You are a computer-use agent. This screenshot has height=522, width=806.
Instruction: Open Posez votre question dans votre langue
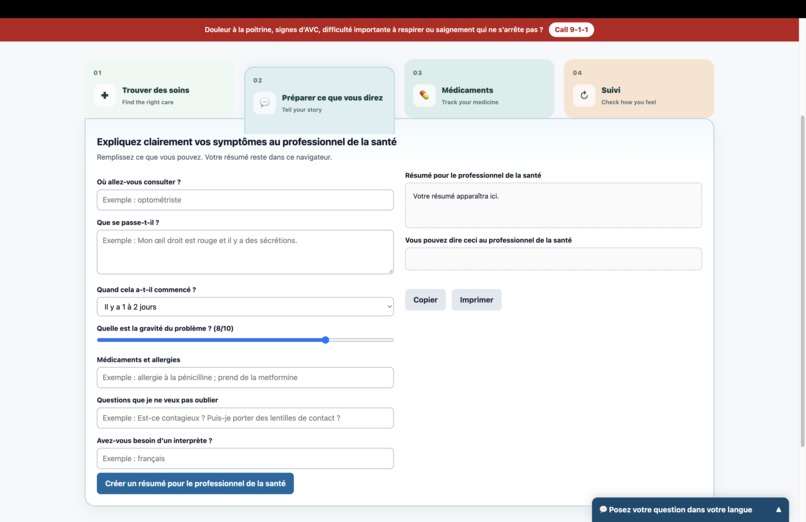pyautogui.click(x=690, y=510)
